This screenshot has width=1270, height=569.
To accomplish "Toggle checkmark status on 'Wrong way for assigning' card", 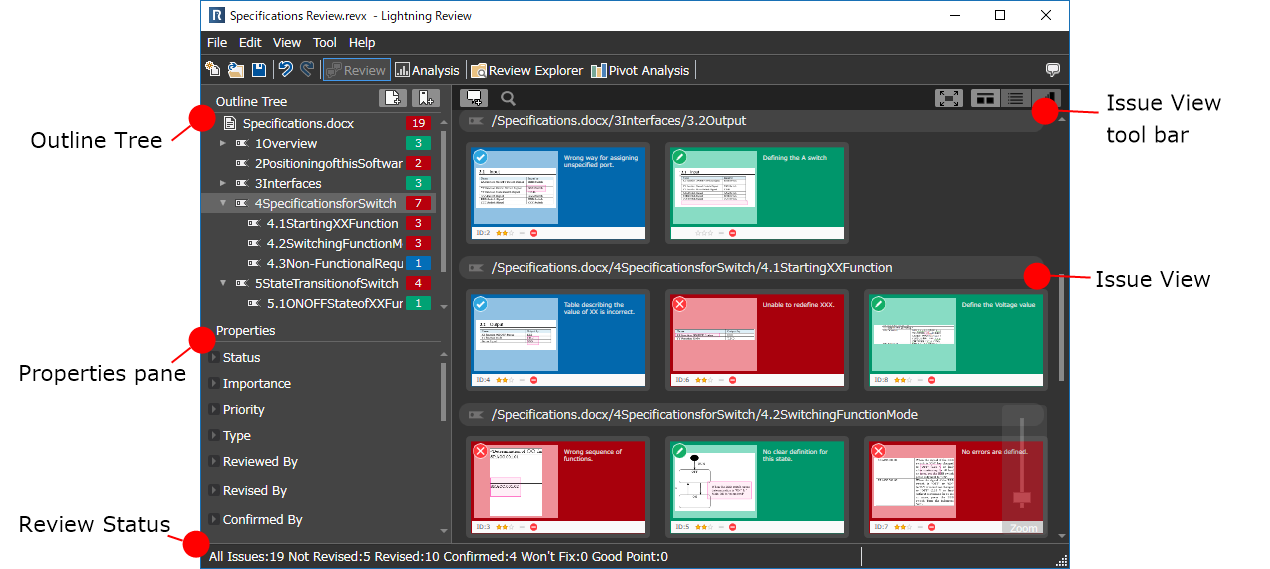I will 481,157.
